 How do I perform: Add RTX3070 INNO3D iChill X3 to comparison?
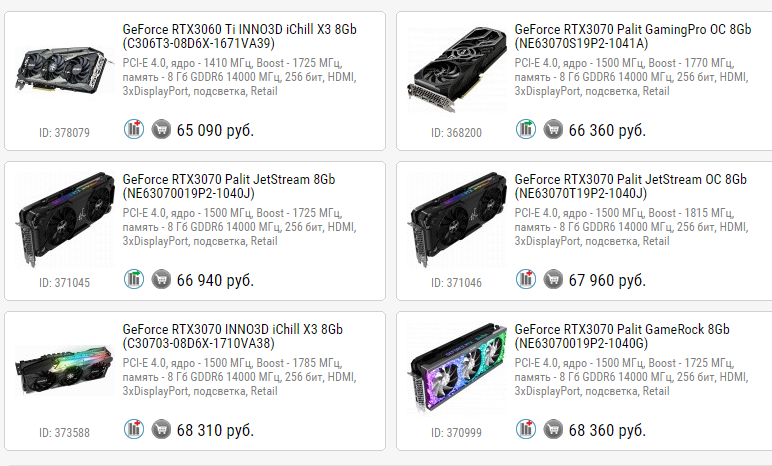(x=134, y=429)
